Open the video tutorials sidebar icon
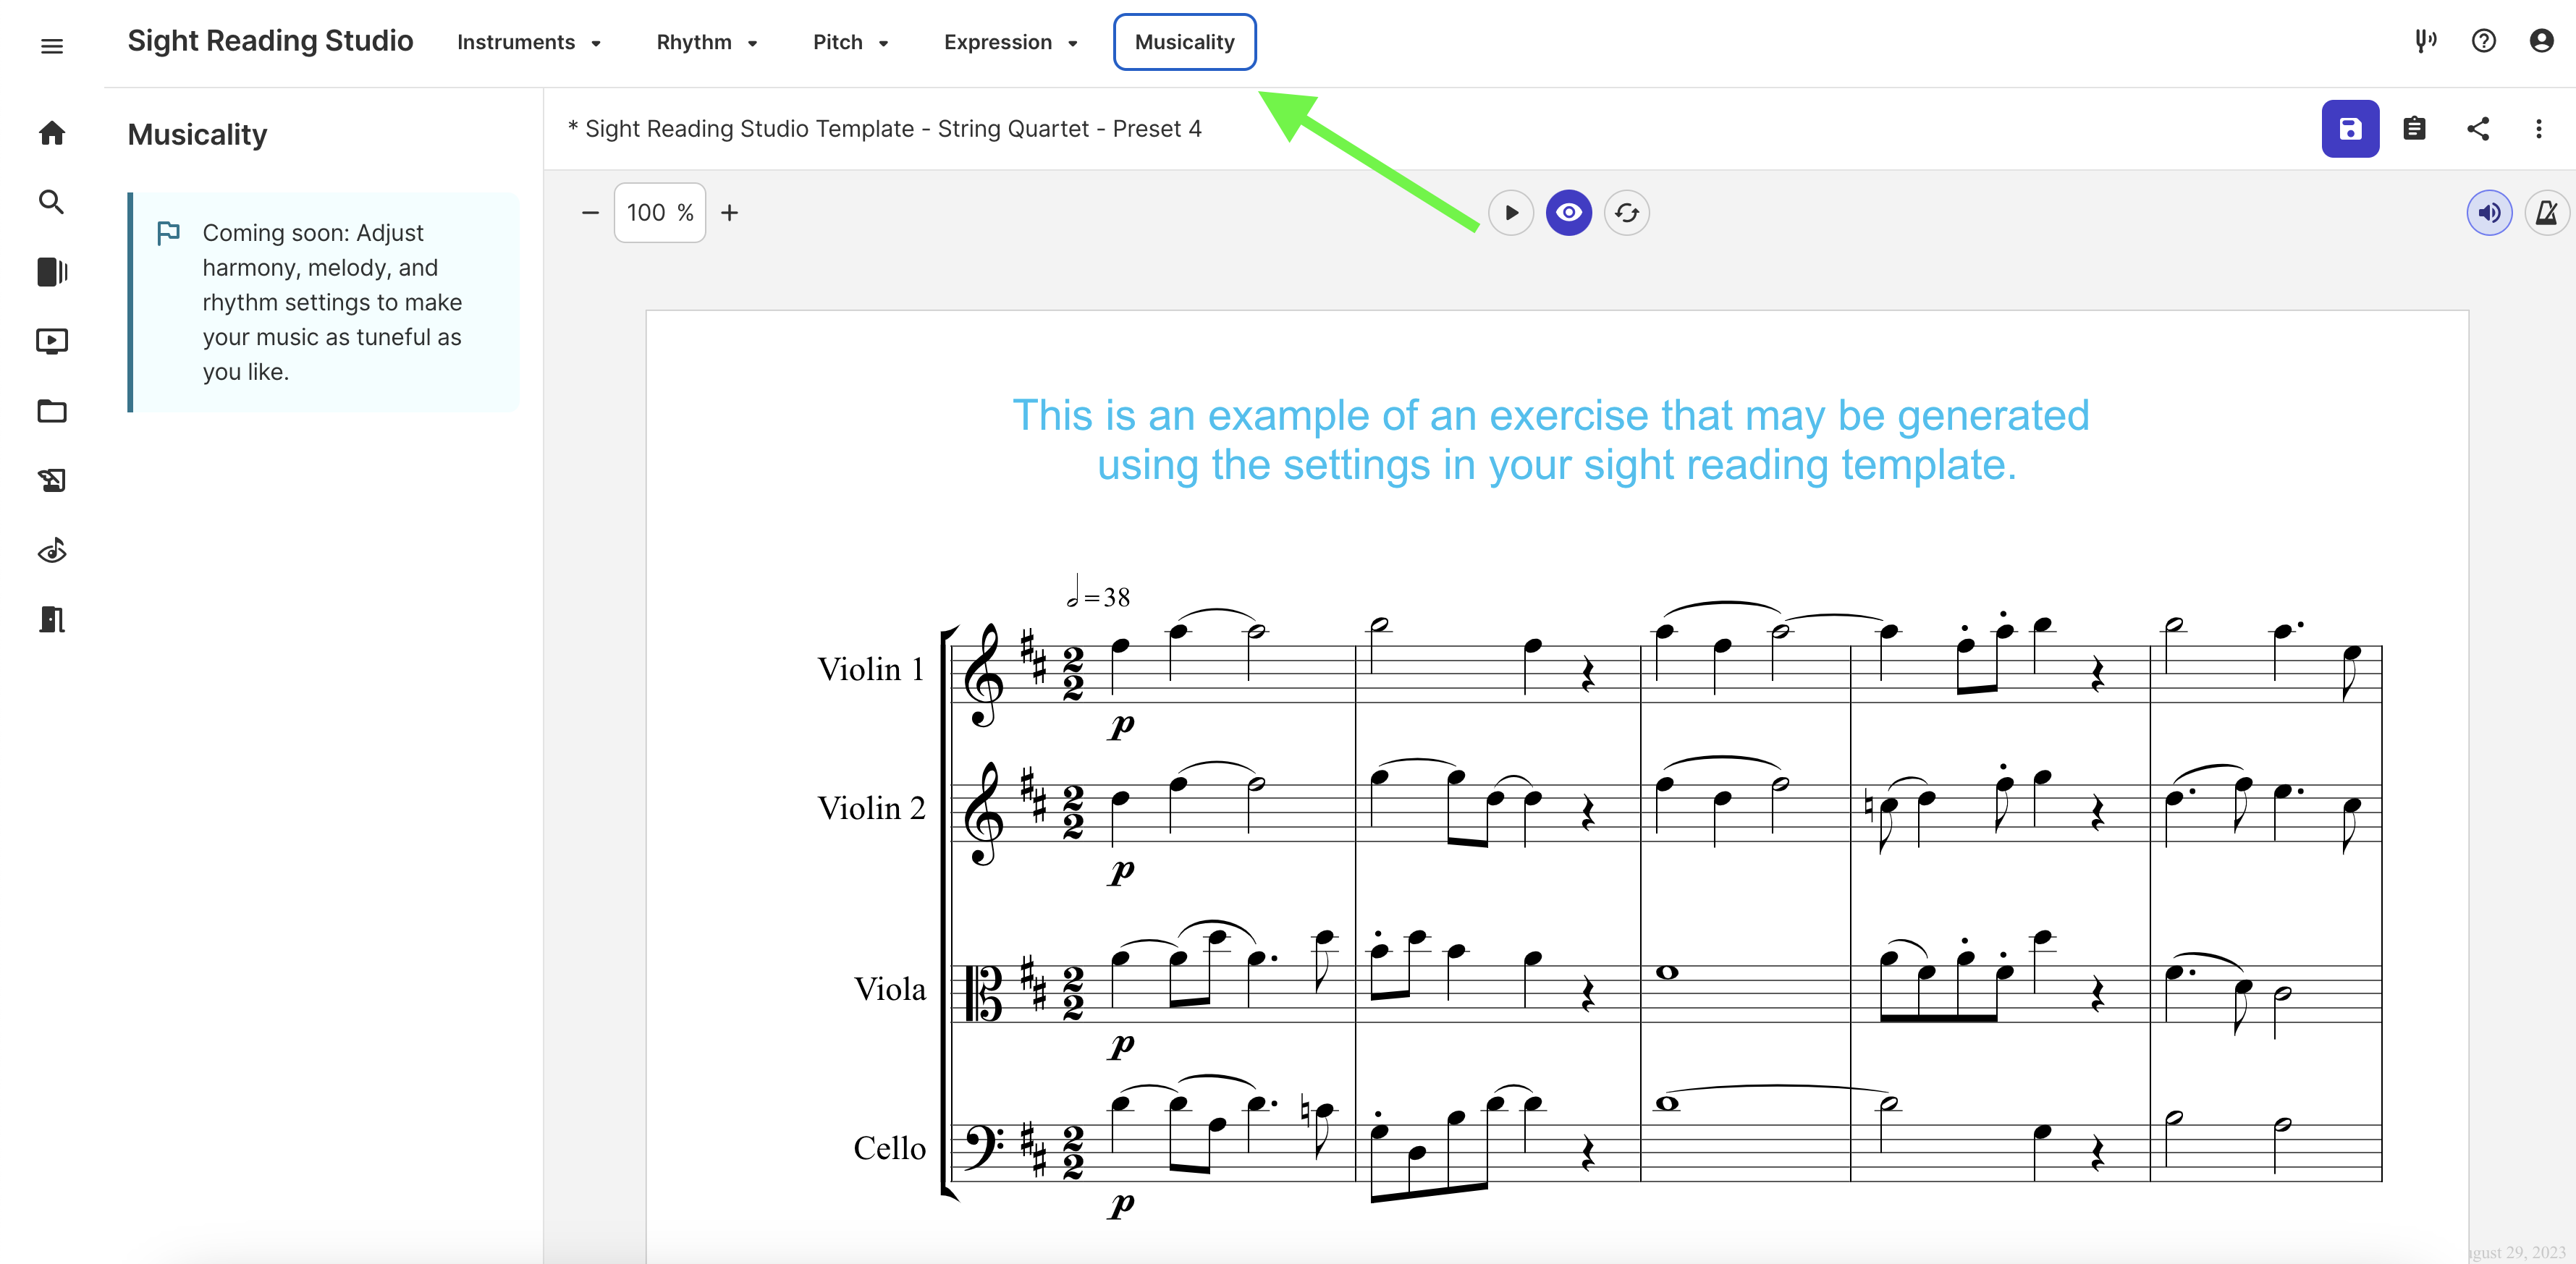Image resolution: width=2576 pixels, height=1264 pixels. [52, 341]
